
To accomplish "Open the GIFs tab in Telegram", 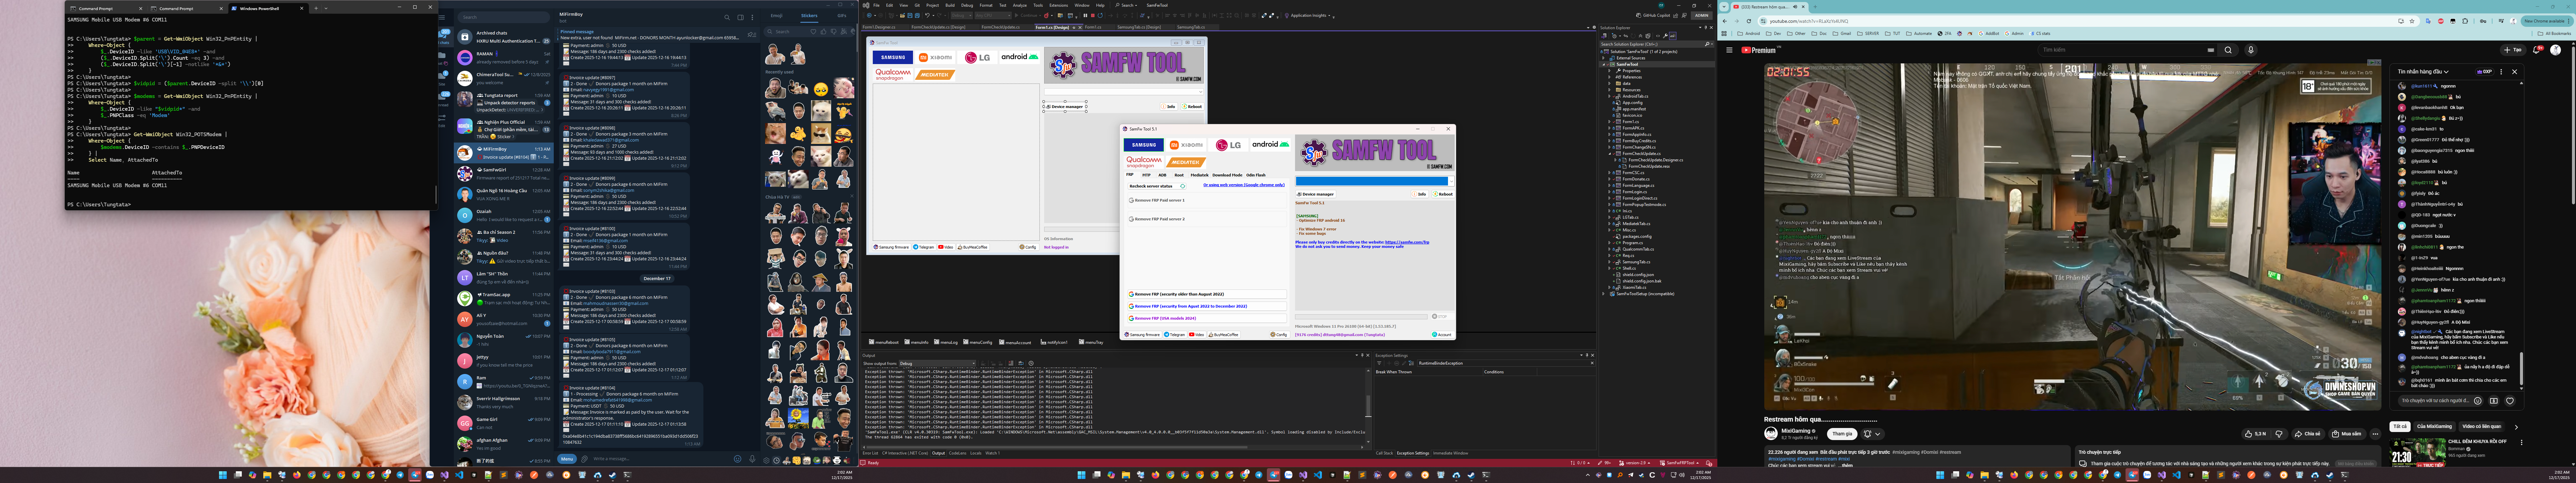I will (x=842, y=16).
